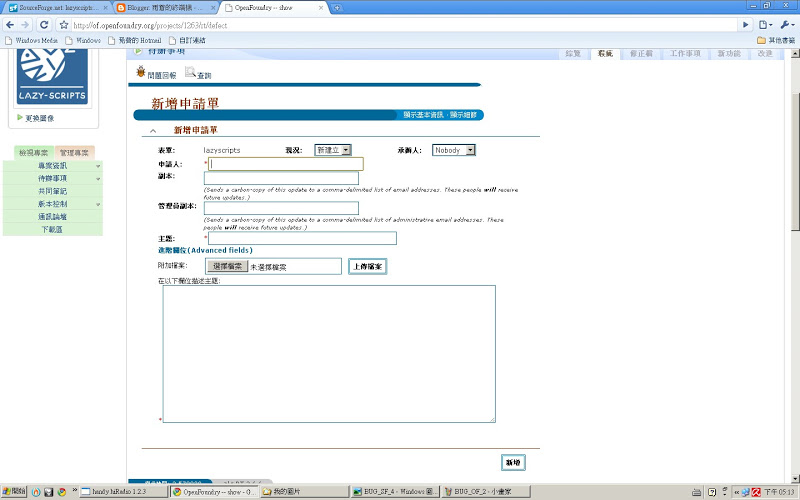The image size is (800, 500).
Task: Open the wrench settings menu
Action: coord(787,24)
